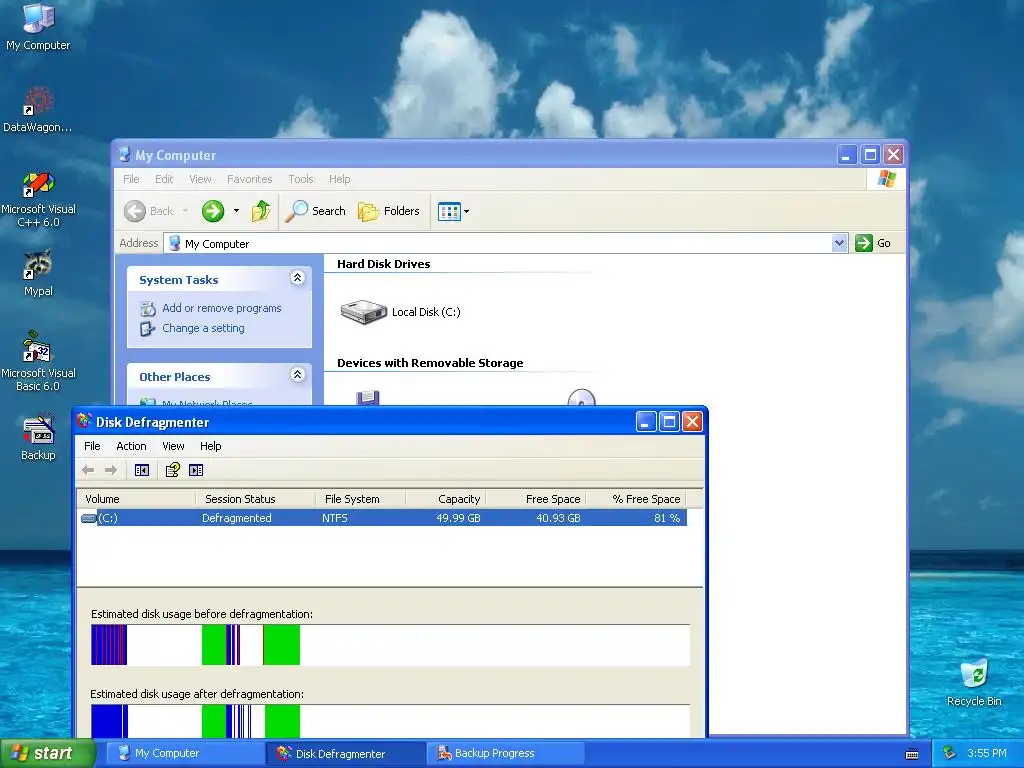
Task: Click Add or remove programs link
Action: coord(221,308)
